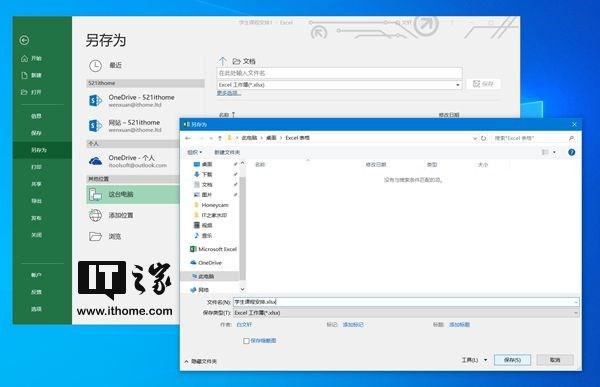The height and width of the screenshot is (387, 600).
Task: Click the 文档 folder path in backstage
Action: tap(244, 61)
